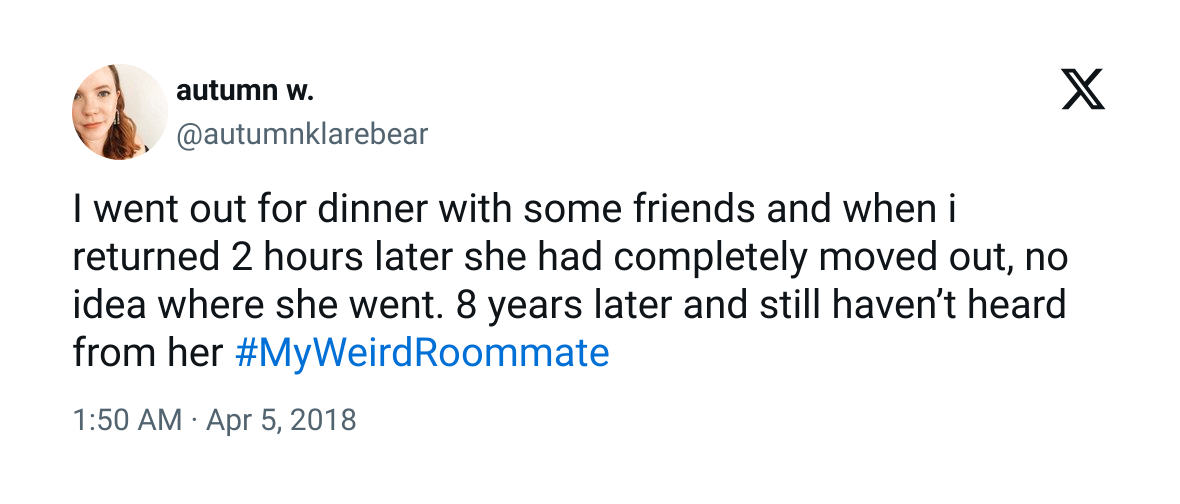The height and width of the screenshot is (504, 1180).
Task: Click the Apr 5, 2018 date
Action: click(x=281, y=420)
